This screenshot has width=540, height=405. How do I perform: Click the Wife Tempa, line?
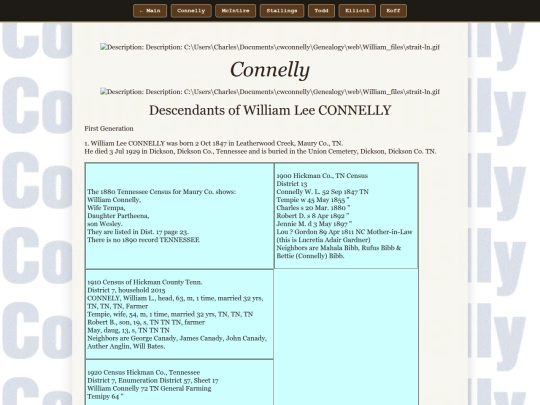click(x=106, y=208)
